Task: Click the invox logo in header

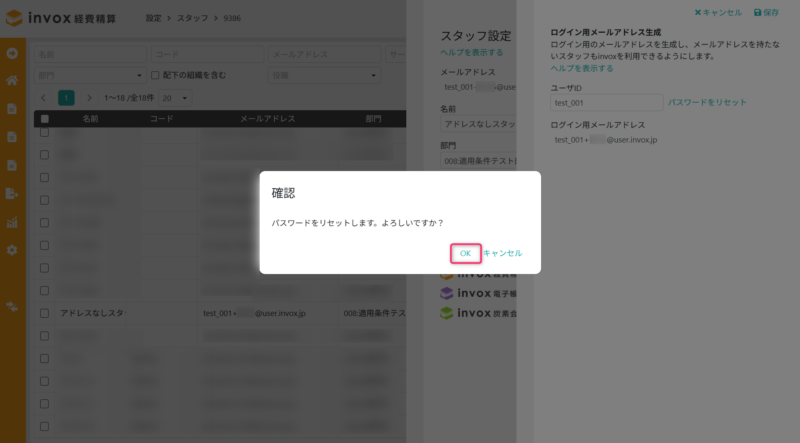Action: click(x=61, y=18)
